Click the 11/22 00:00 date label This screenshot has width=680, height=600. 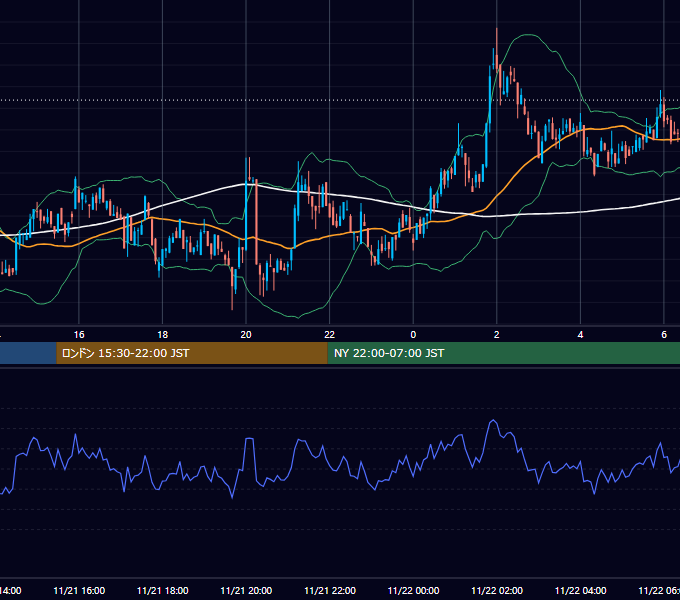point(413,591)
